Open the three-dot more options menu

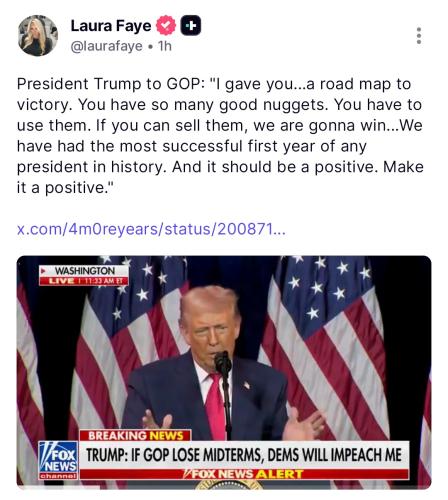(419, 36)
